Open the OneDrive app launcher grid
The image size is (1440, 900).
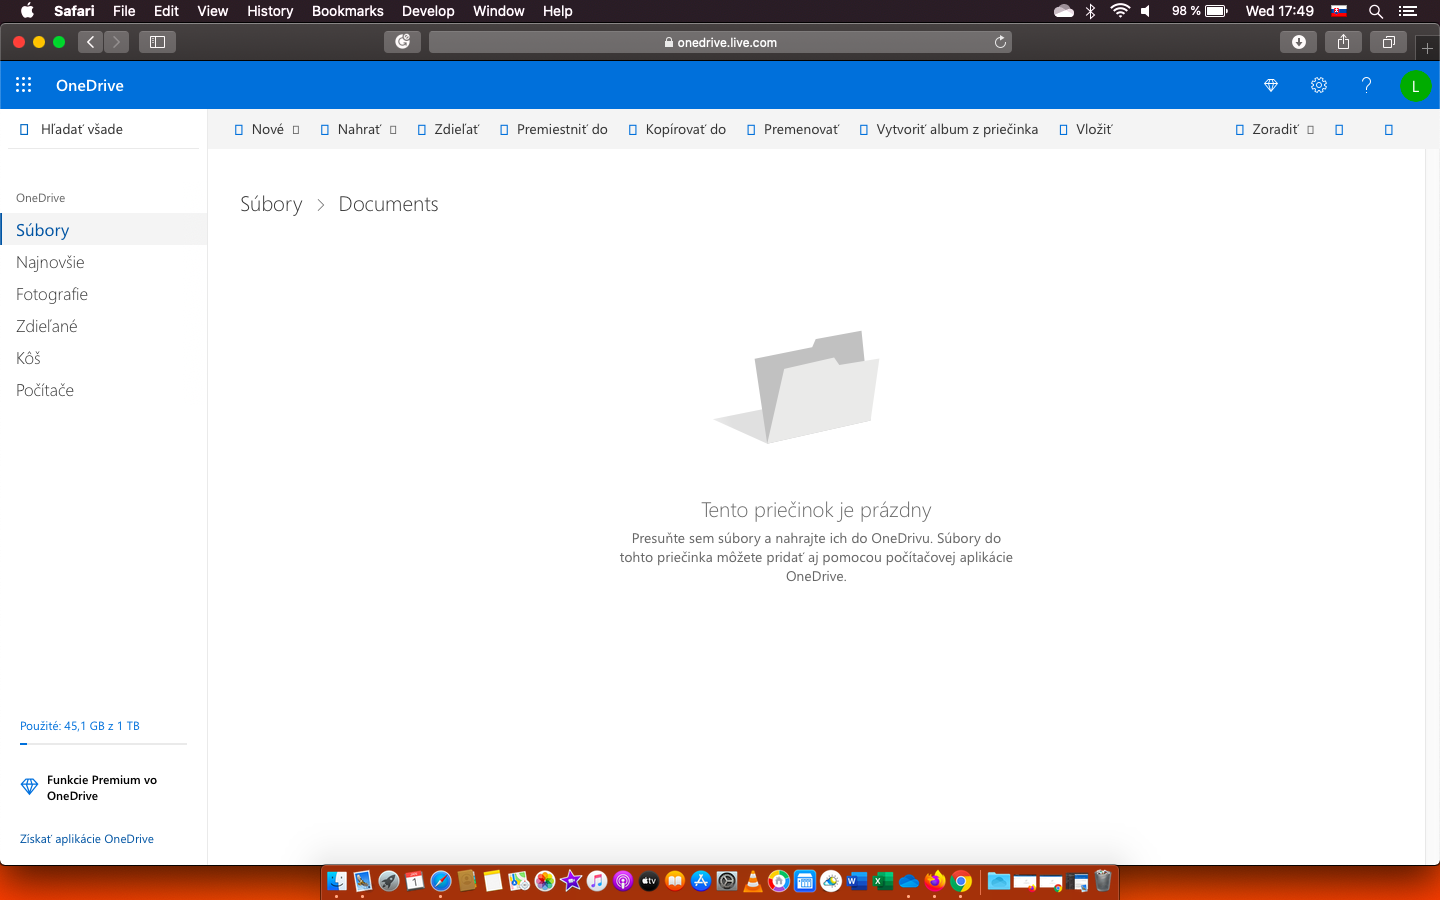pyautogui.click(x=24, y=85)
